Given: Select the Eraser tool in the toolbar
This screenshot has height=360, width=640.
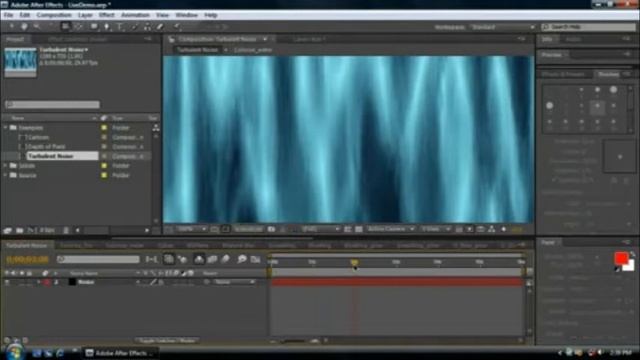Looking at the screenshot, I should [x=160, y=27].
